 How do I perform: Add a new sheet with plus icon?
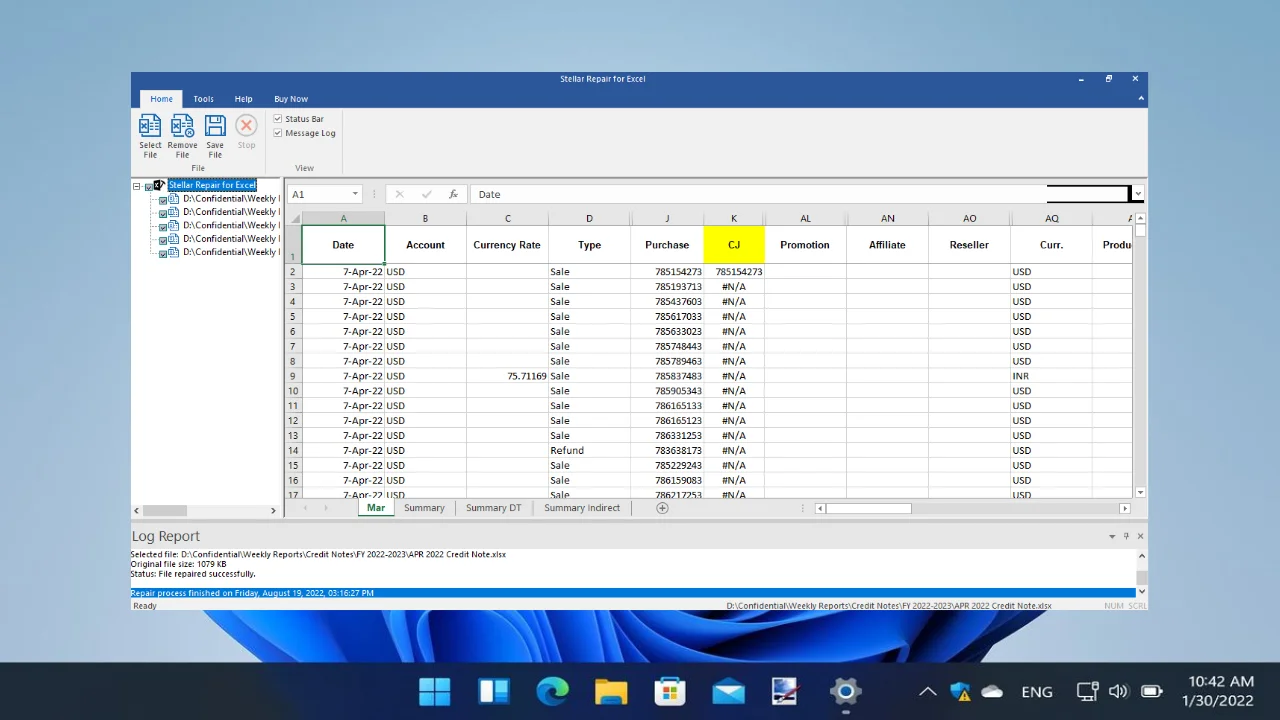662,508
